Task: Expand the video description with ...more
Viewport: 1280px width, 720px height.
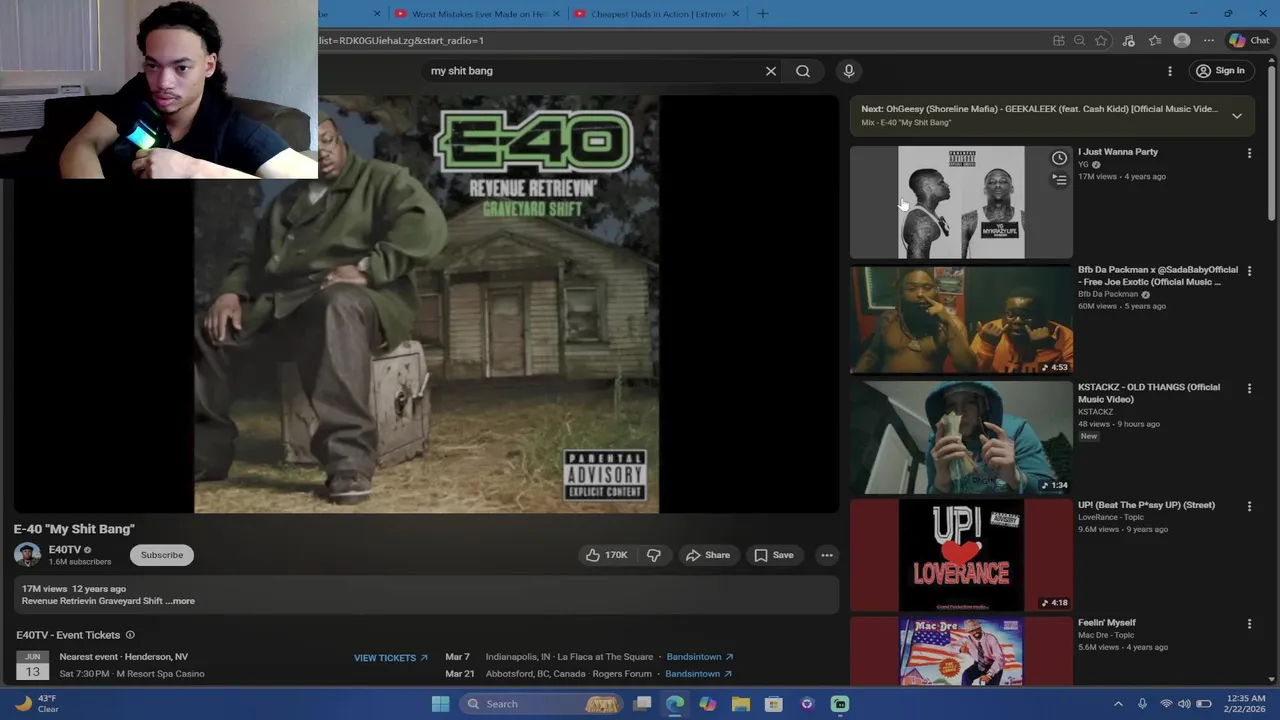Action: 183,601
